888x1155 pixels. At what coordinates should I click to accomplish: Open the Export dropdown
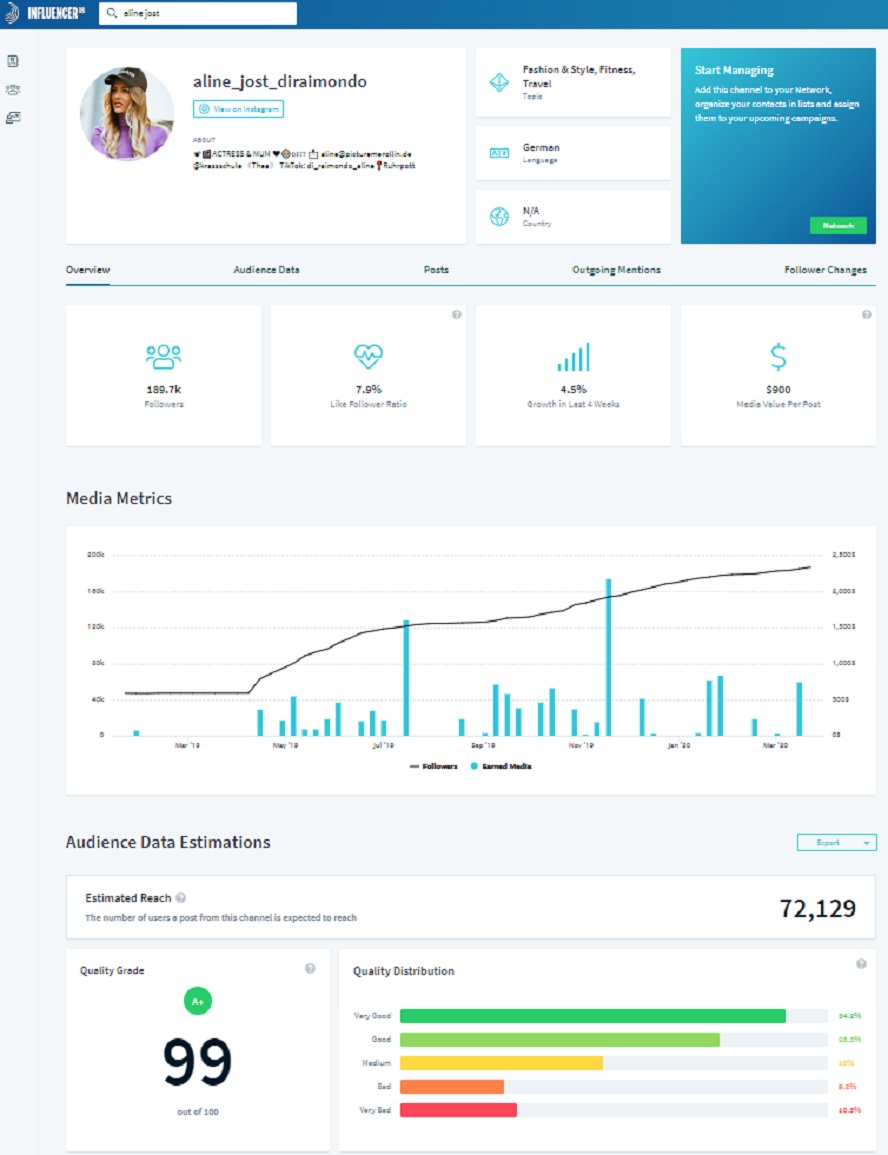click(836, 842)
